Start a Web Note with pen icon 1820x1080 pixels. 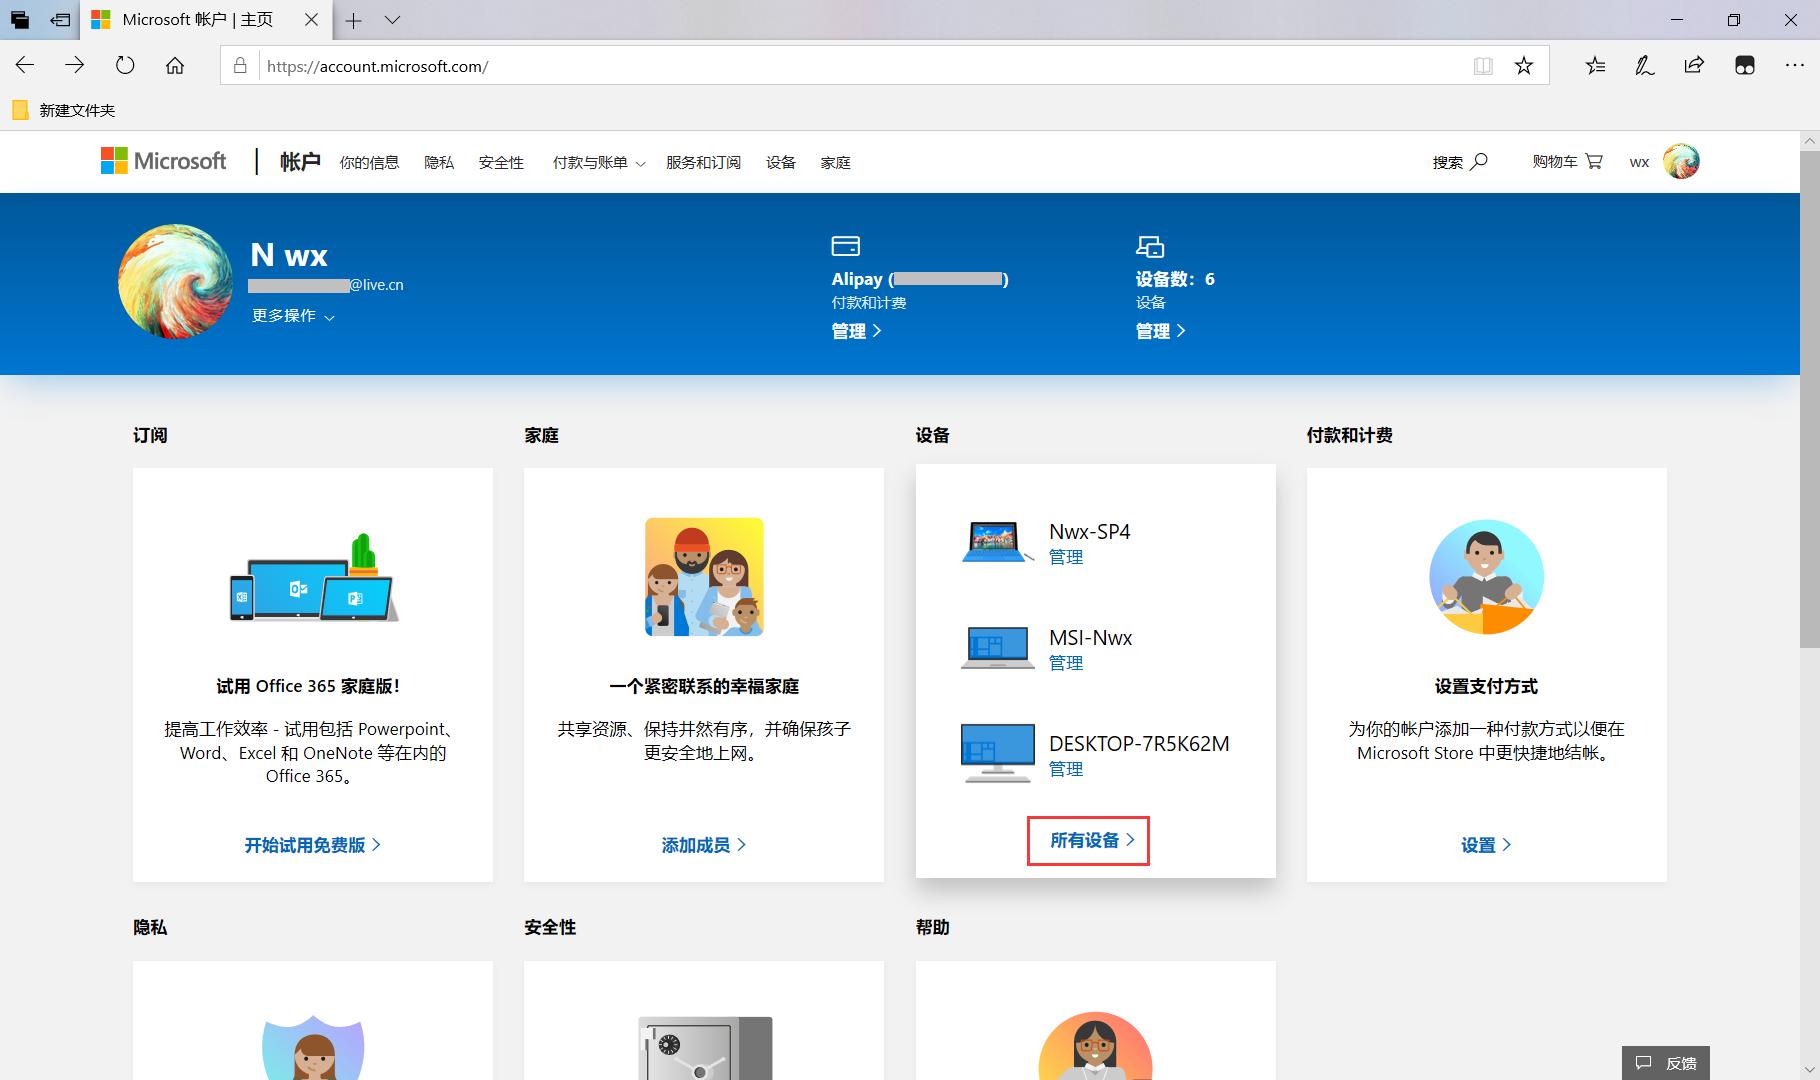pyautogui.click(x=1644, y=65)
